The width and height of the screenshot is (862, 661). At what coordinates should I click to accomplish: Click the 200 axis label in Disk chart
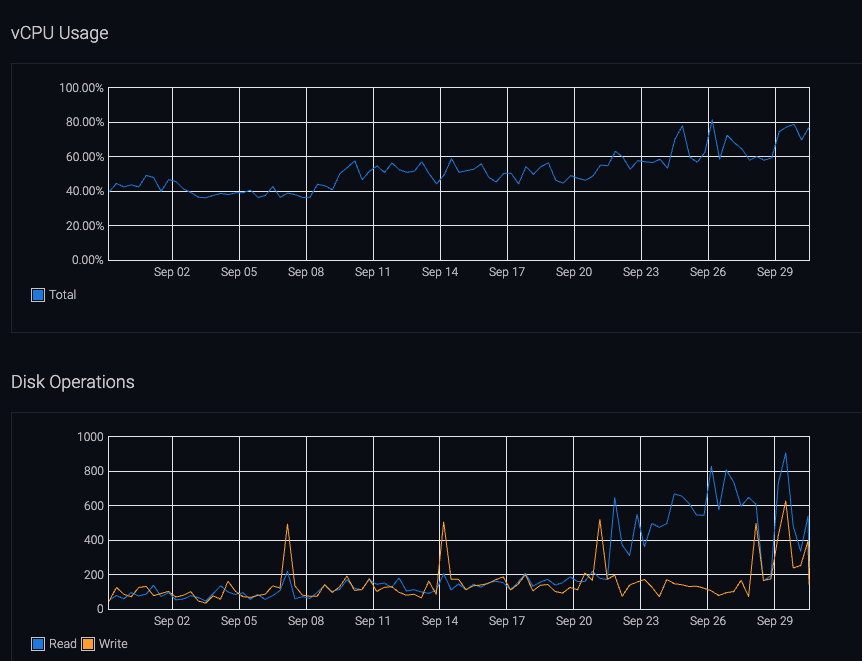click(x=93, y=575)
